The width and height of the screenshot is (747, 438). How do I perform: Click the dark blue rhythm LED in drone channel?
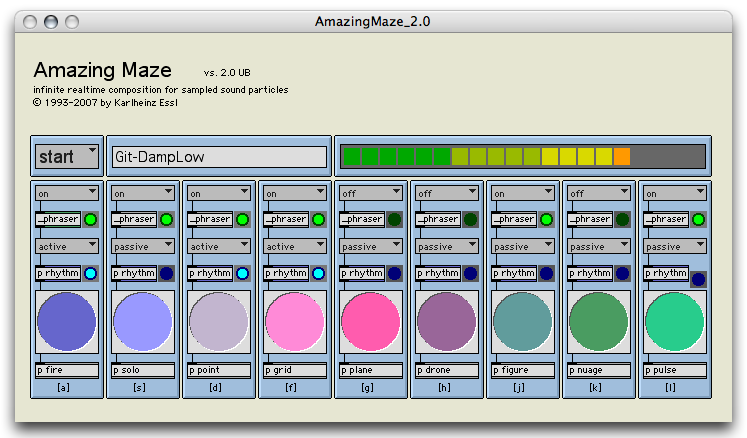click(470, 274)
